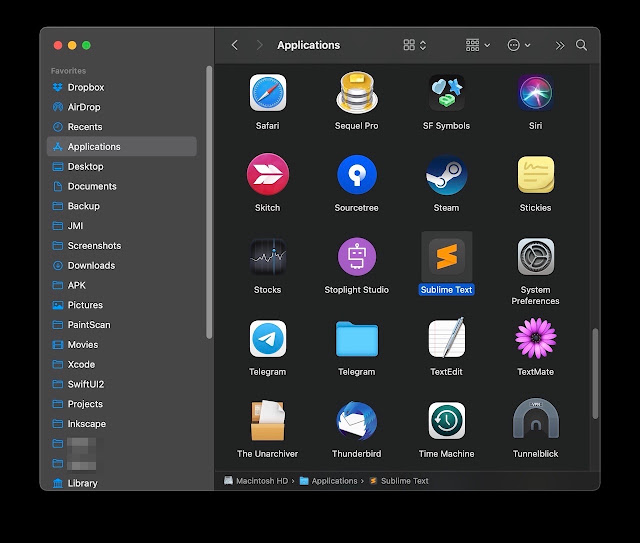Click the 'Stoplight Studio' name label
The width and height of the screenshot is (640, 543).
pyautogui.click(x=357, y=290)
